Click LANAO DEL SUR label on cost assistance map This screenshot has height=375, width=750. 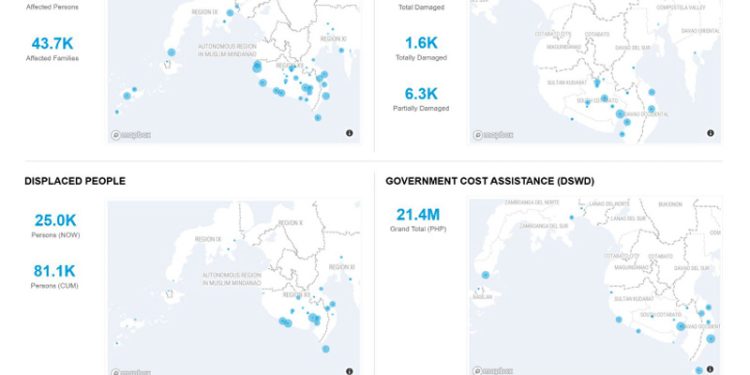(628, 219)
